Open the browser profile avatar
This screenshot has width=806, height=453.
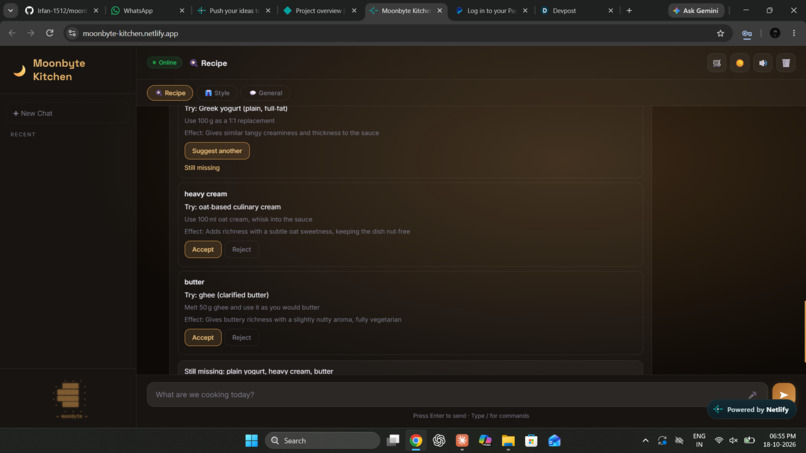775,33
